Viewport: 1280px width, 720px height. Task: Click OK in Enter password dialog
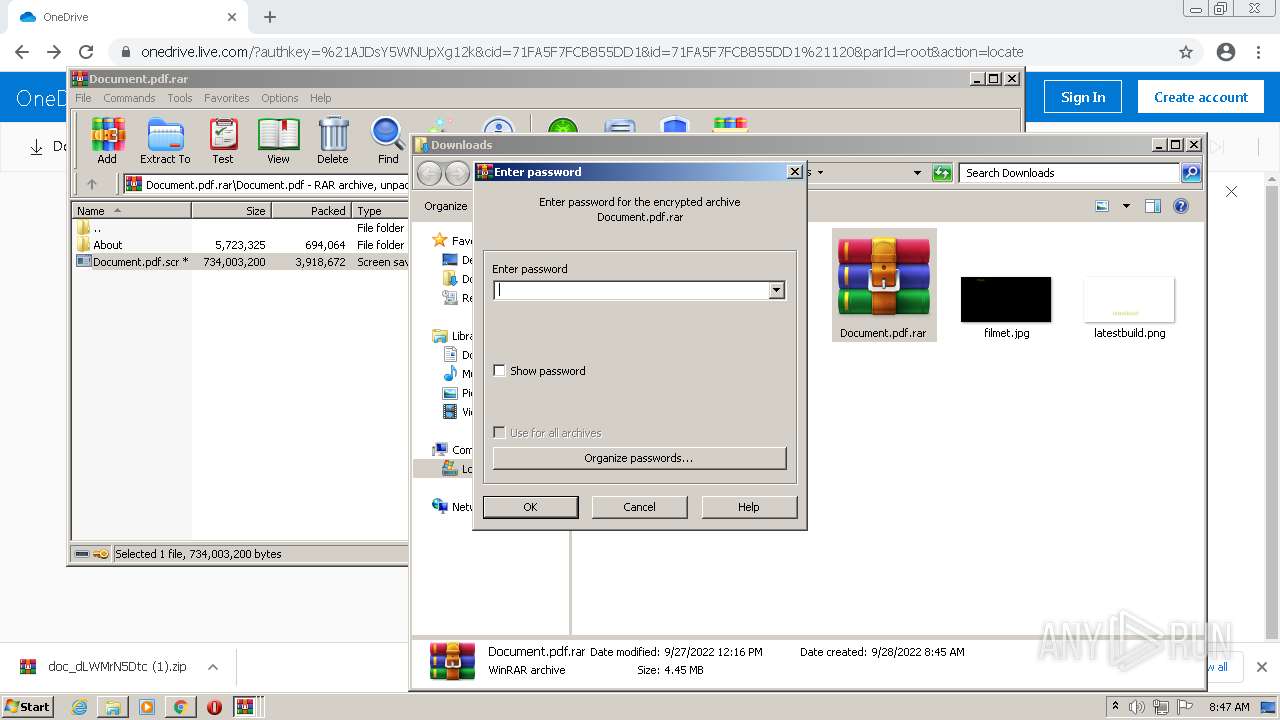click(530, 507)
